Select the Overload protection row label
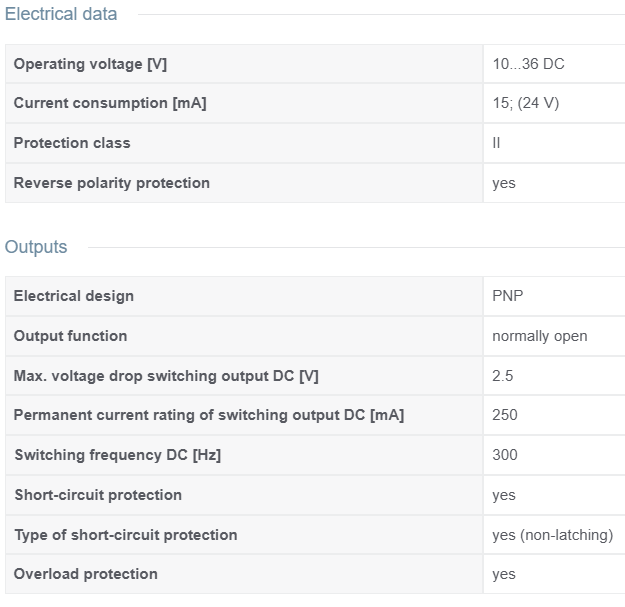The width and height of the screenshot is (625, 607). point(86,574)
